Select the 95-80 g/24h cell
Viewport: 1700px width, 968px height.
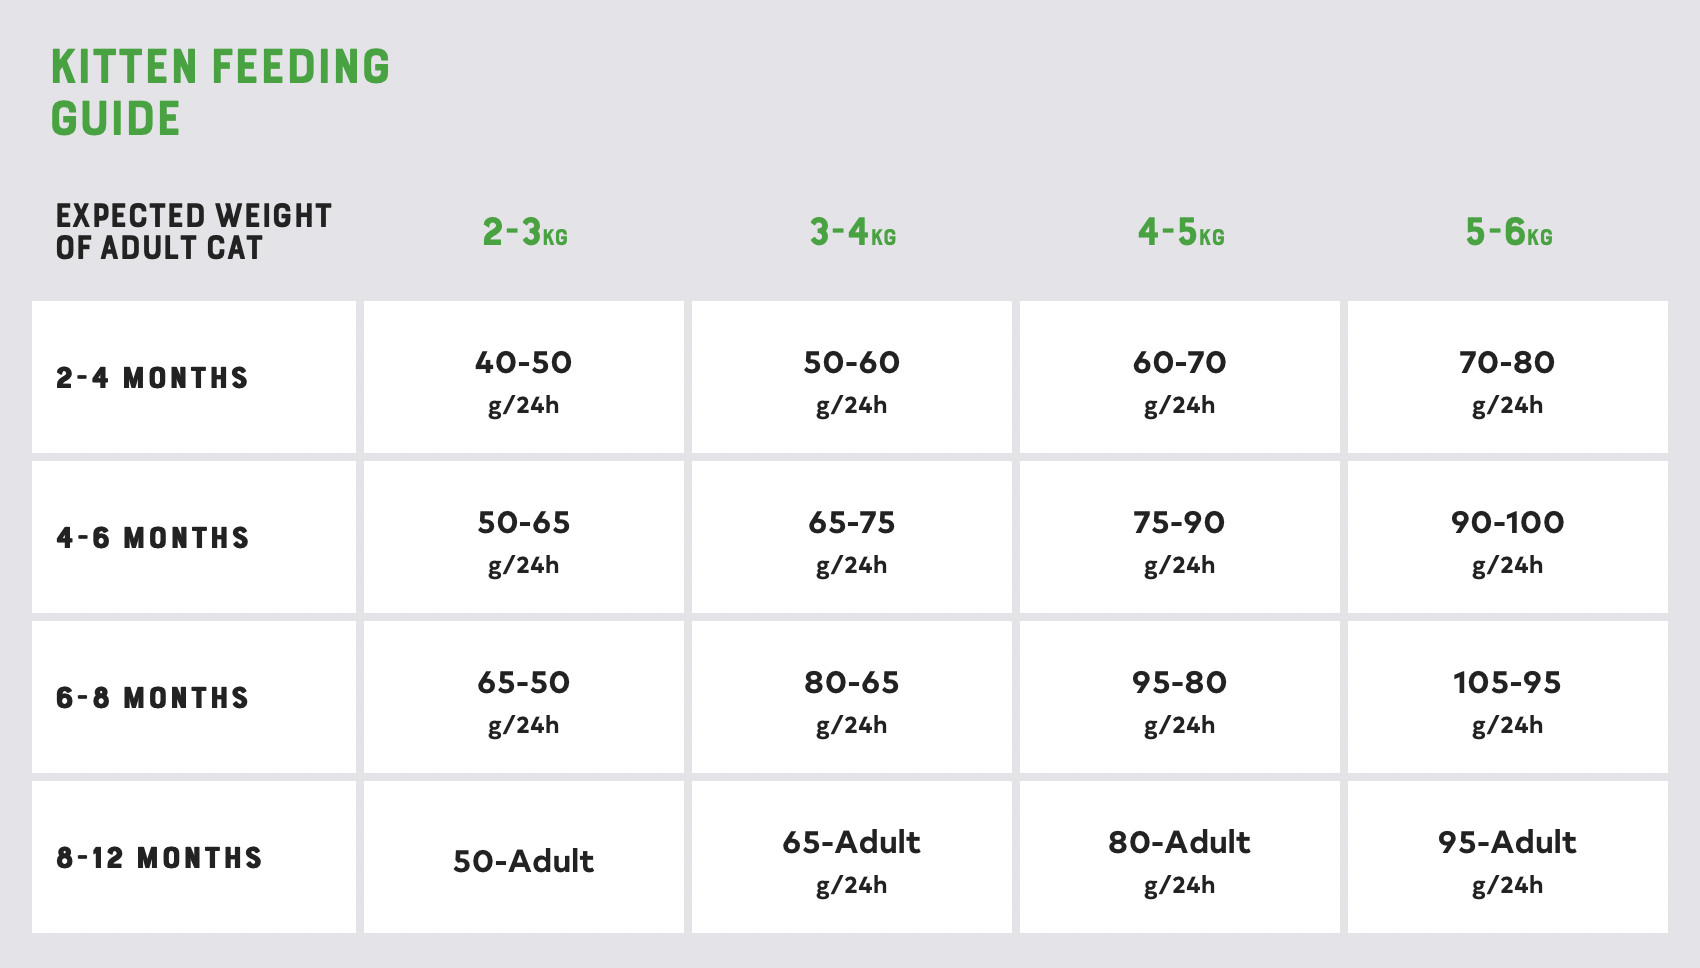tap(1180, 697)
